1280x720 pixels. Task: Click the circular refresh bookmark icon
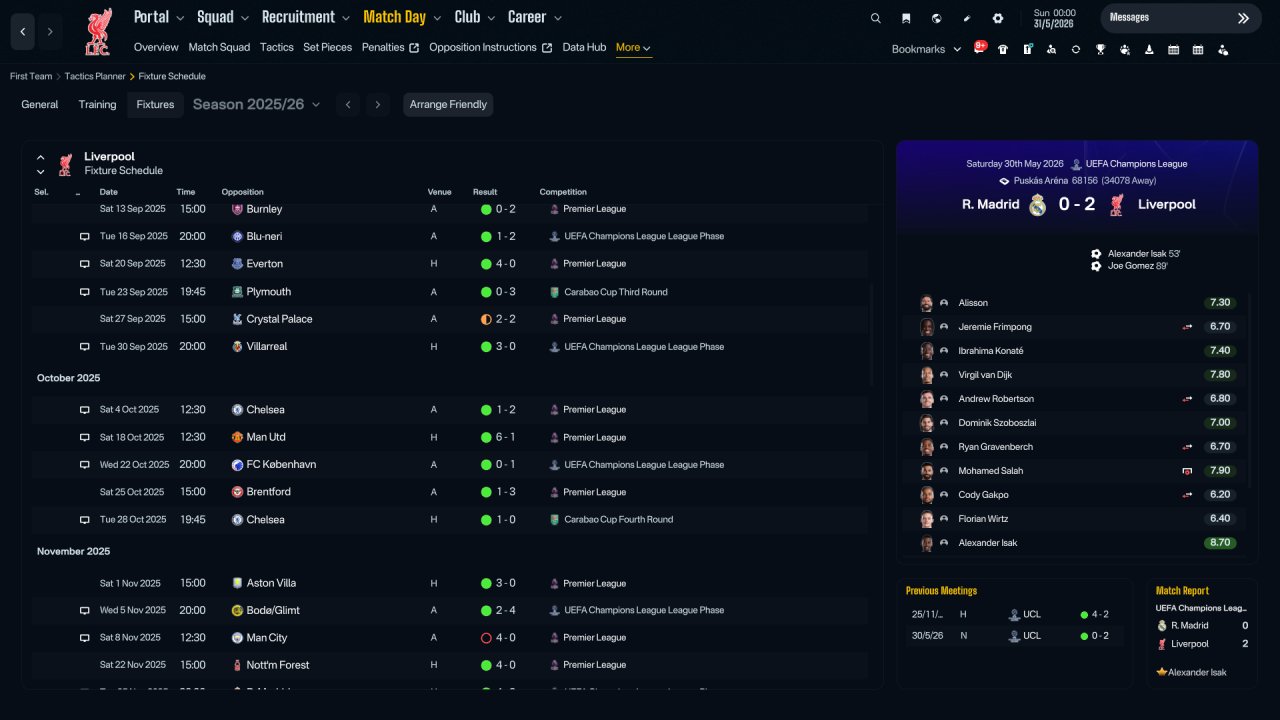(1076, 49)
